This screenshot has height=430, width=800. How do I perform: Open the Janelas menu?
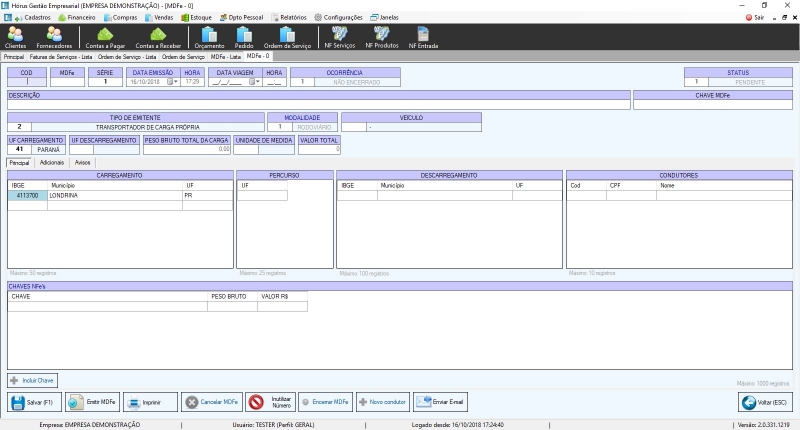[x=384, y=17]
